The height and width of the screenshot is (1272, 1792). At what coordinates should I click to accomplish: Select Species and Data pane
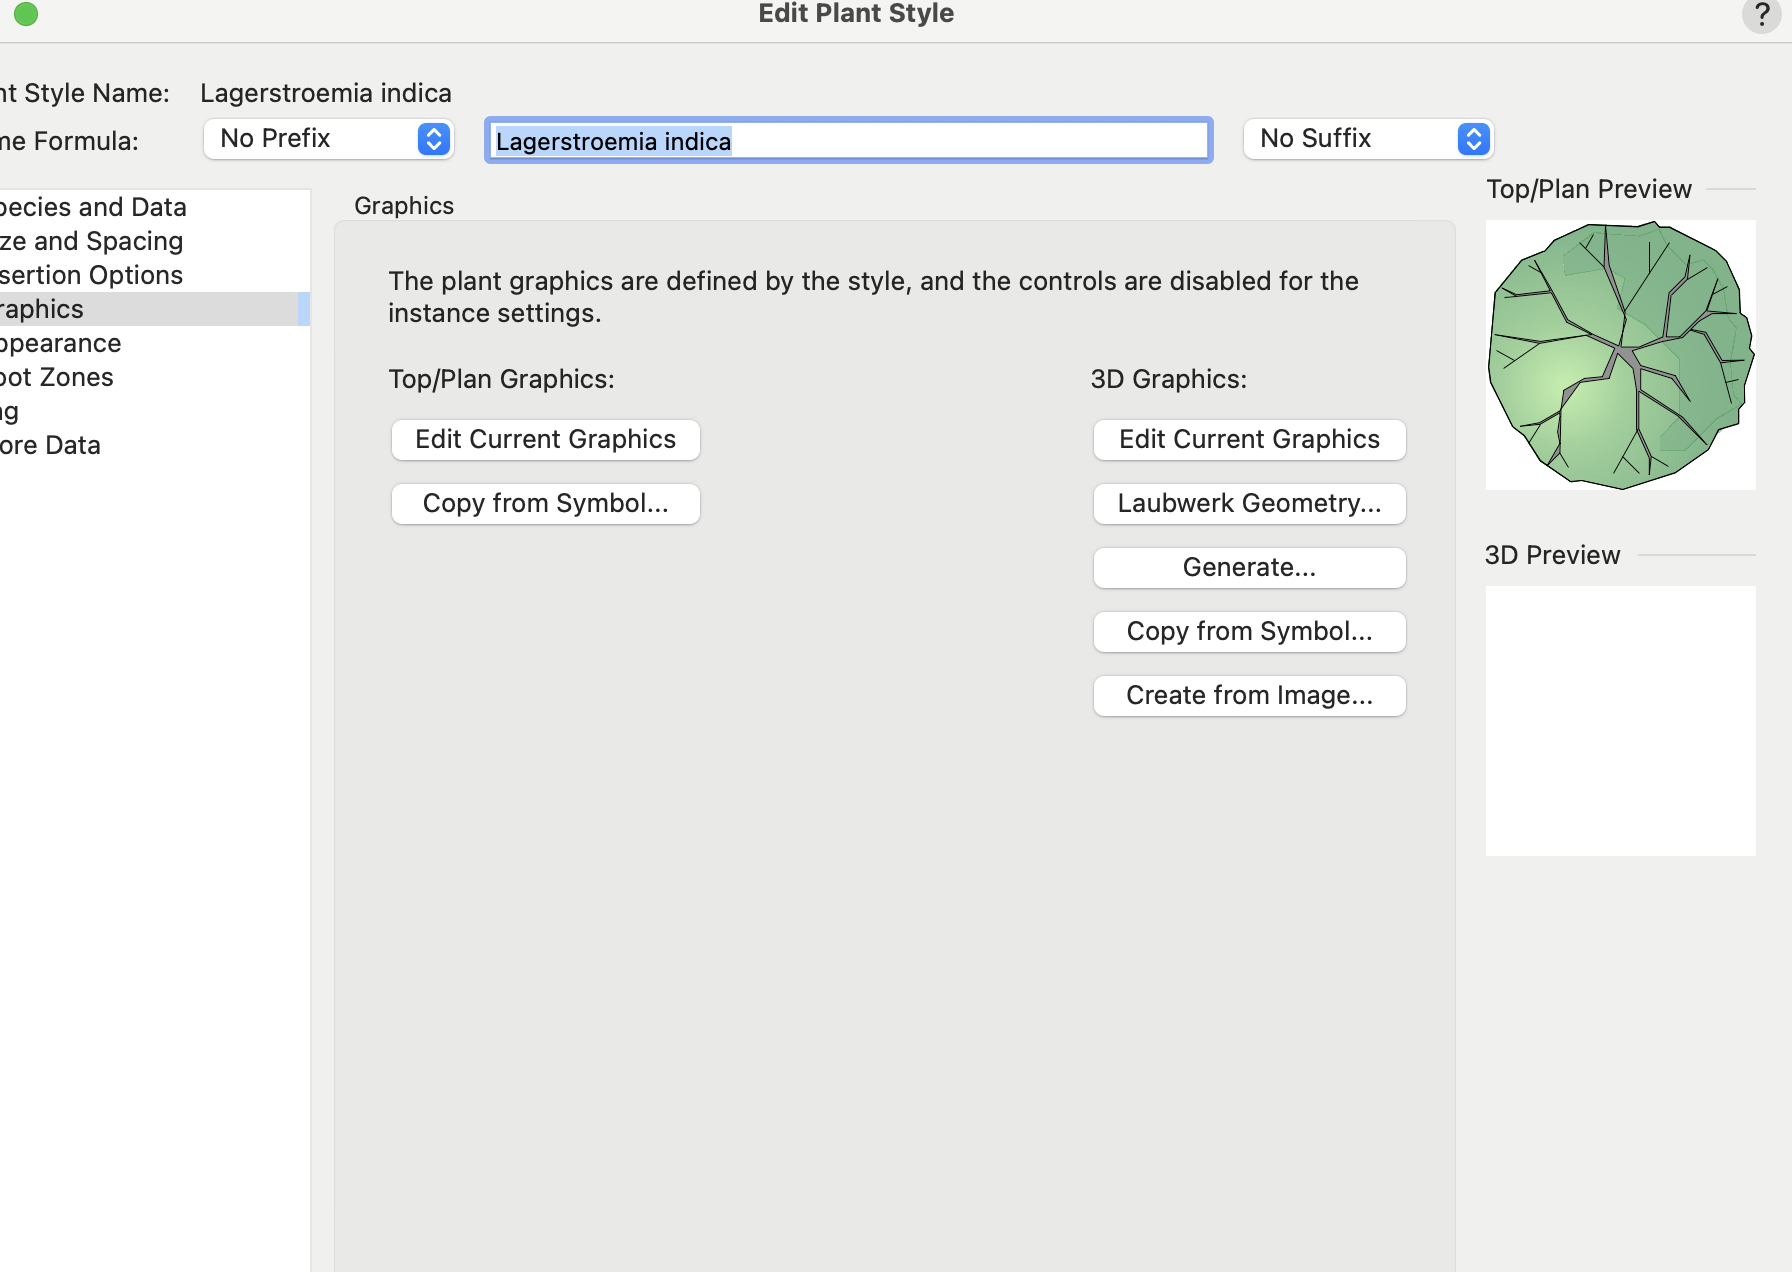click(x=94, y=207)
